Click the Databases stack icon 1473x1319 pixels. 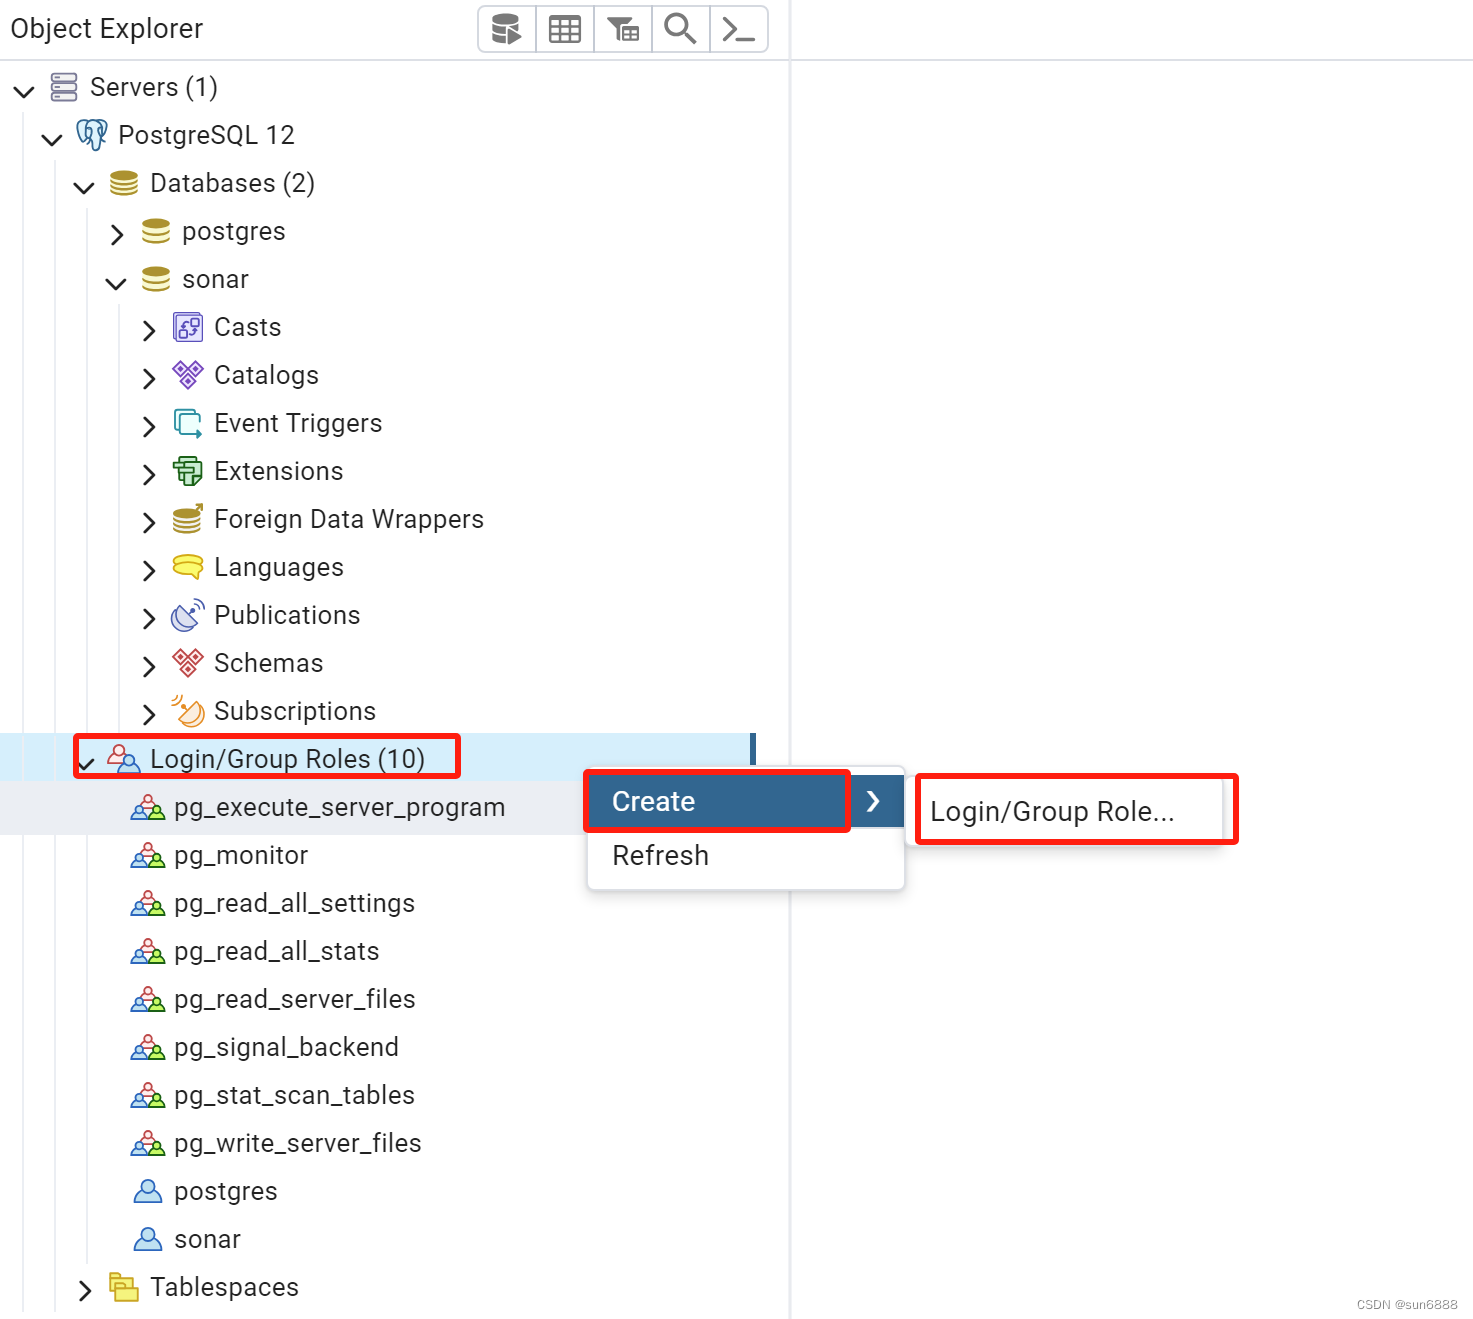pos(124,183)
